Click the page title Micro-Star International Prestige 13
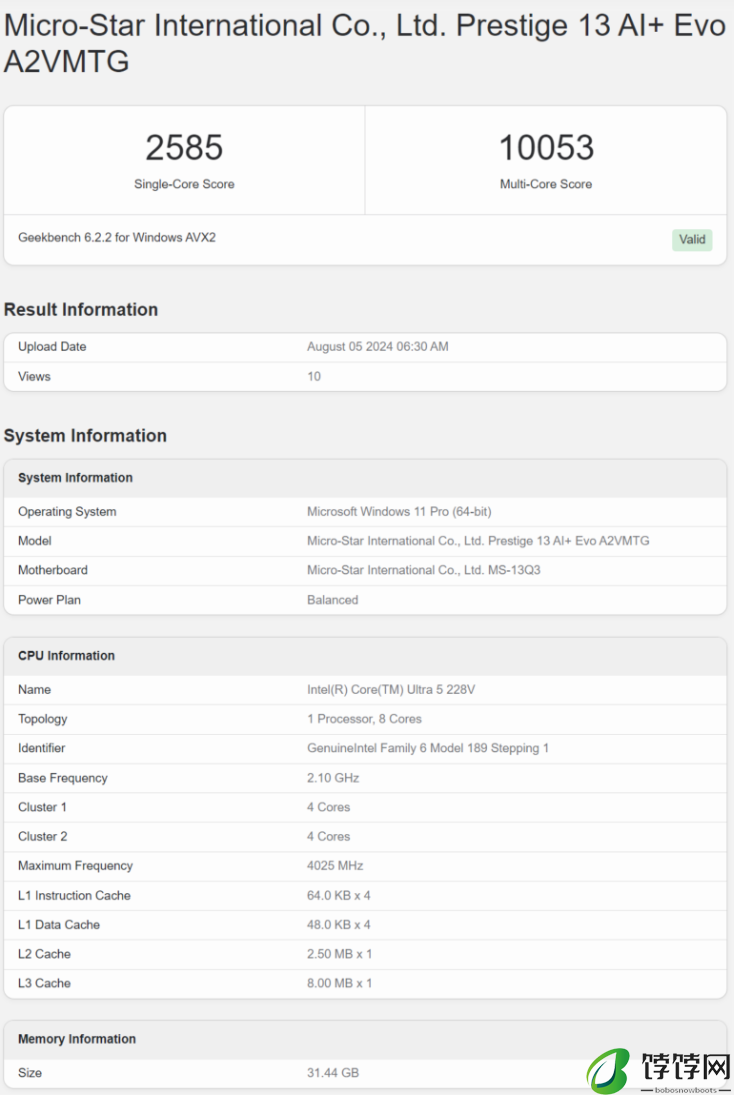 coord(365,43)
